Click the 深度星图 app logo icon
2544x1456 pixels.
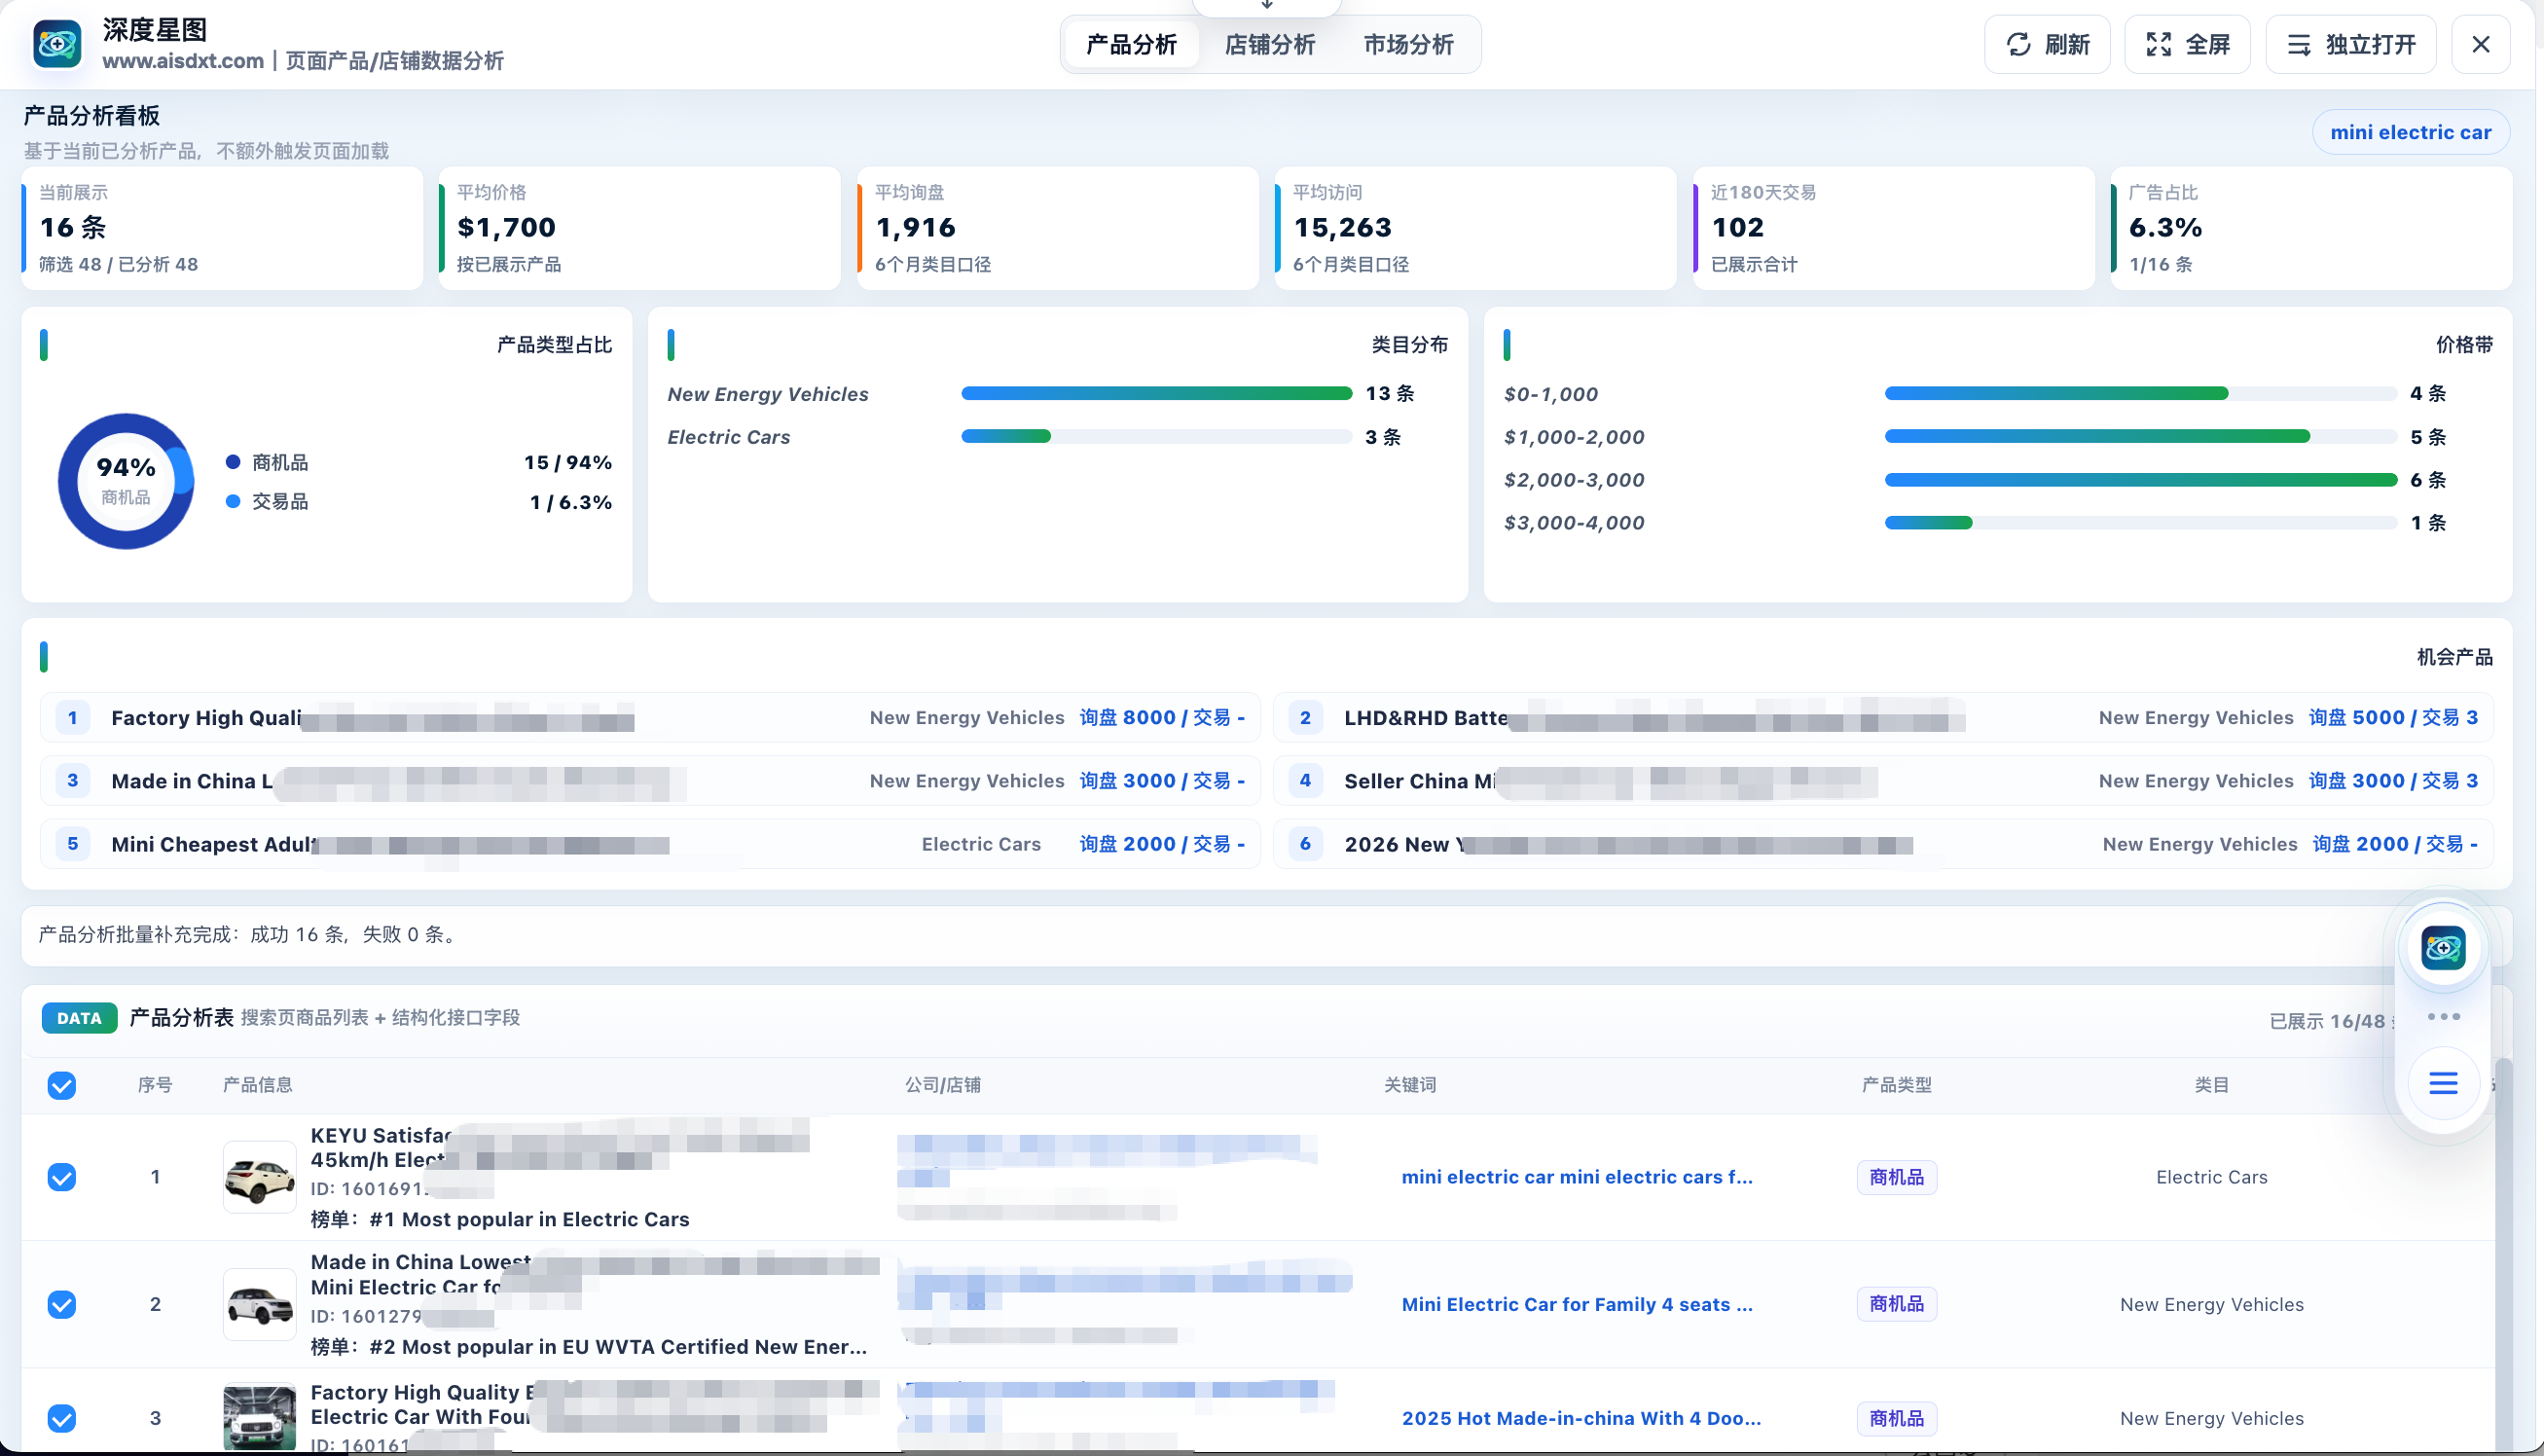tap(57, 44)
